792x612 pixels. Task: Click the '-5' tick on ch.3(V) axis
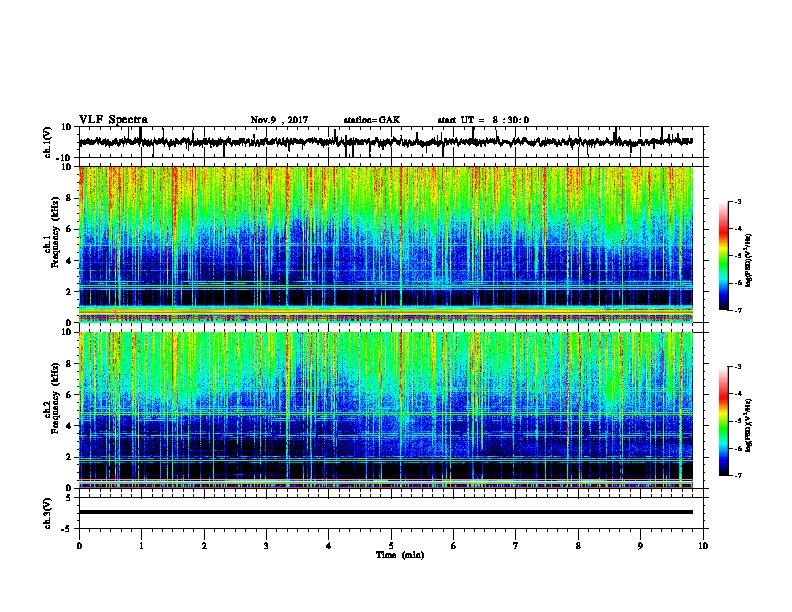pyautogui.click(x=68, y=529)
